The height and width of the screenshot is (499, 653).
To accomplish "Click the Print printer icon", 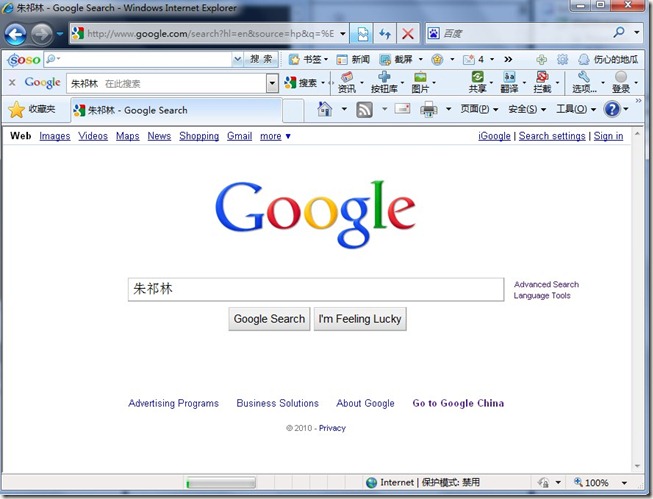I will (x=429, y=110).
